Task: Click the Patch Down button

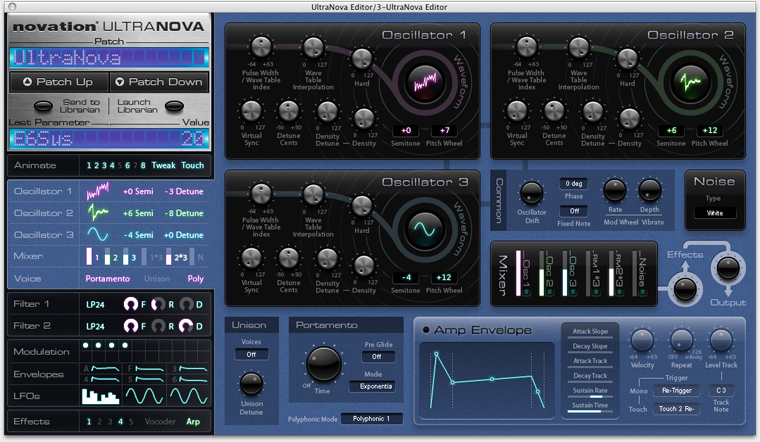Action: (159, 82)
